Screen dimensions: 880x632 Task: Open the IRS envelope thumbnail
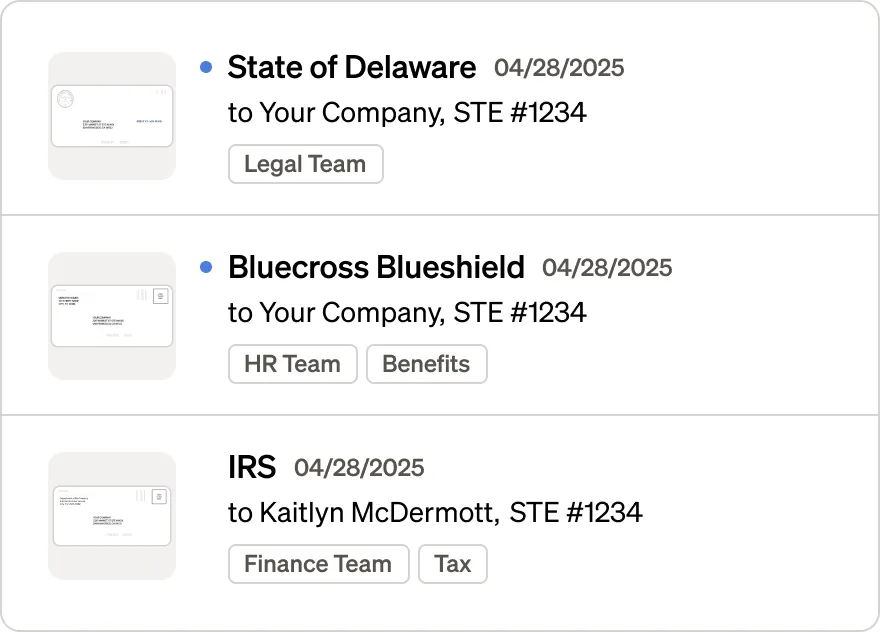click(x=111, y=513)
